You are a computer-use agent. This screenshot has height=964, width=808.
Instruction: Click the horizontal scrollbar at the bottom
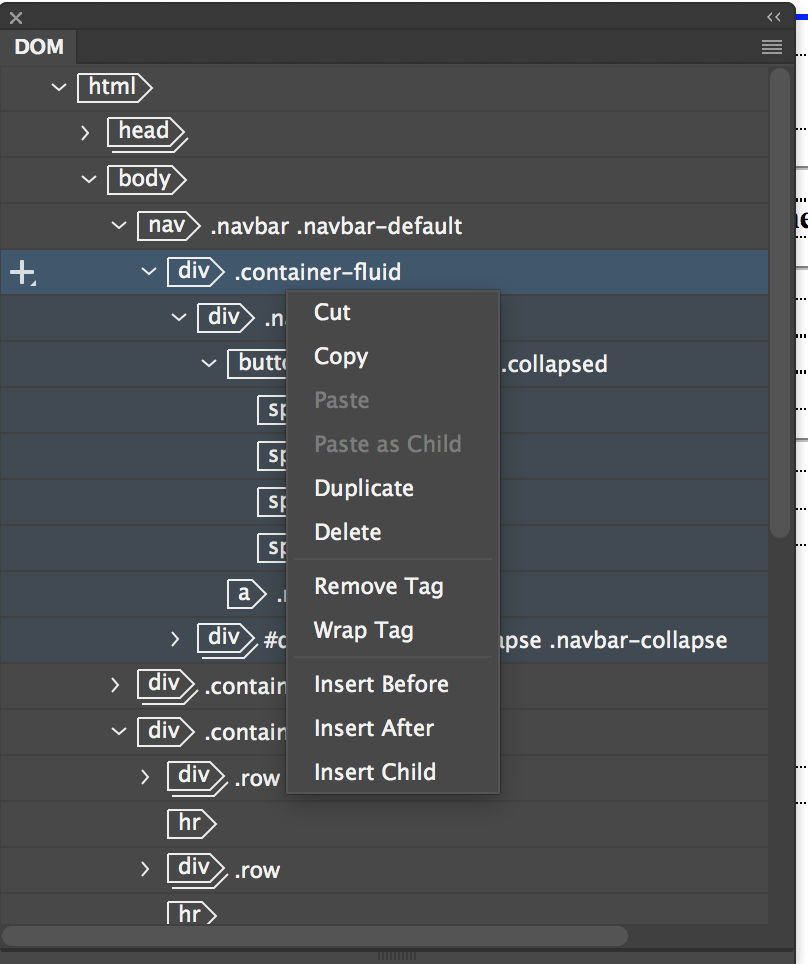320,935
